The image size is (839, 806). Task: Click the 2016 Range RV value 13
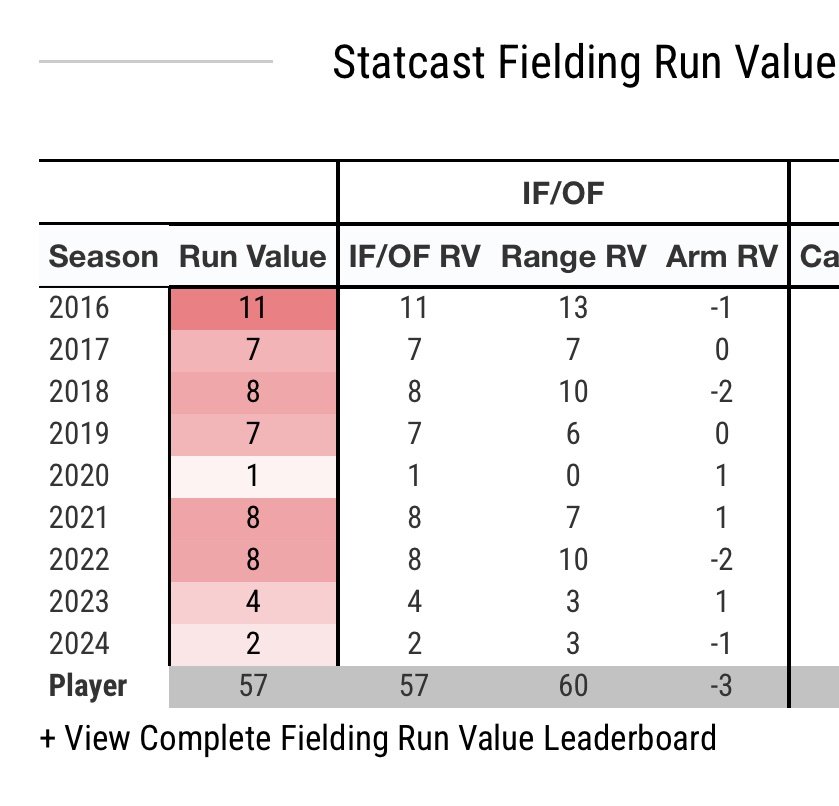(573, 308)
